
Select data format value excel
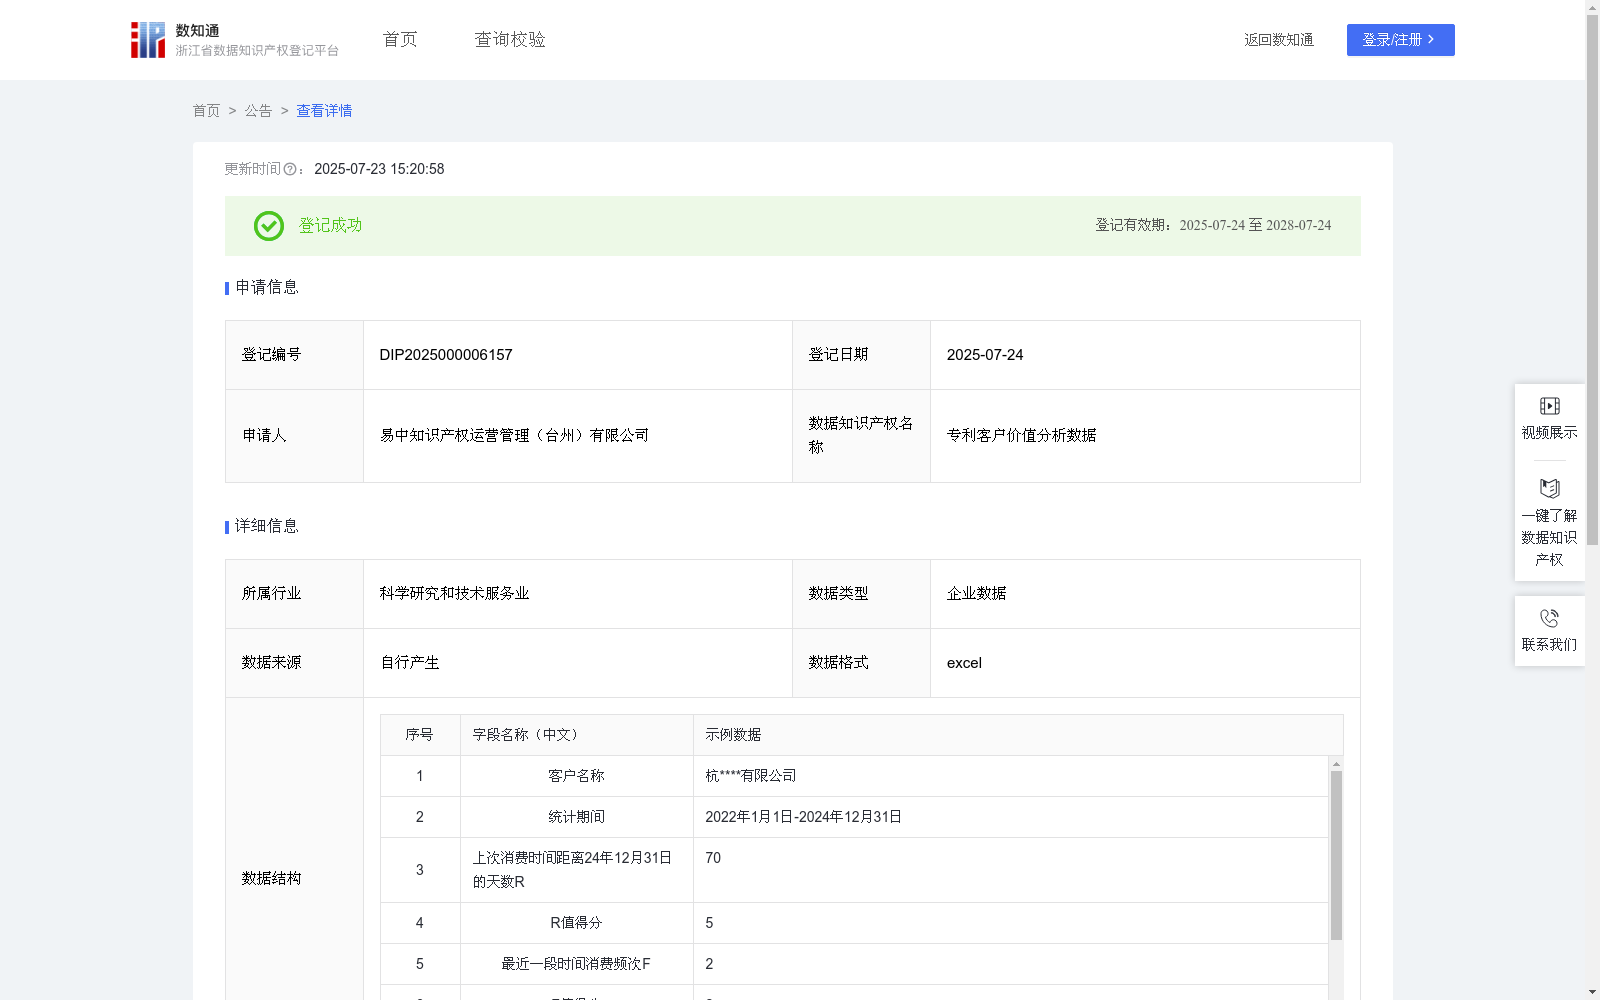[964, 663]
